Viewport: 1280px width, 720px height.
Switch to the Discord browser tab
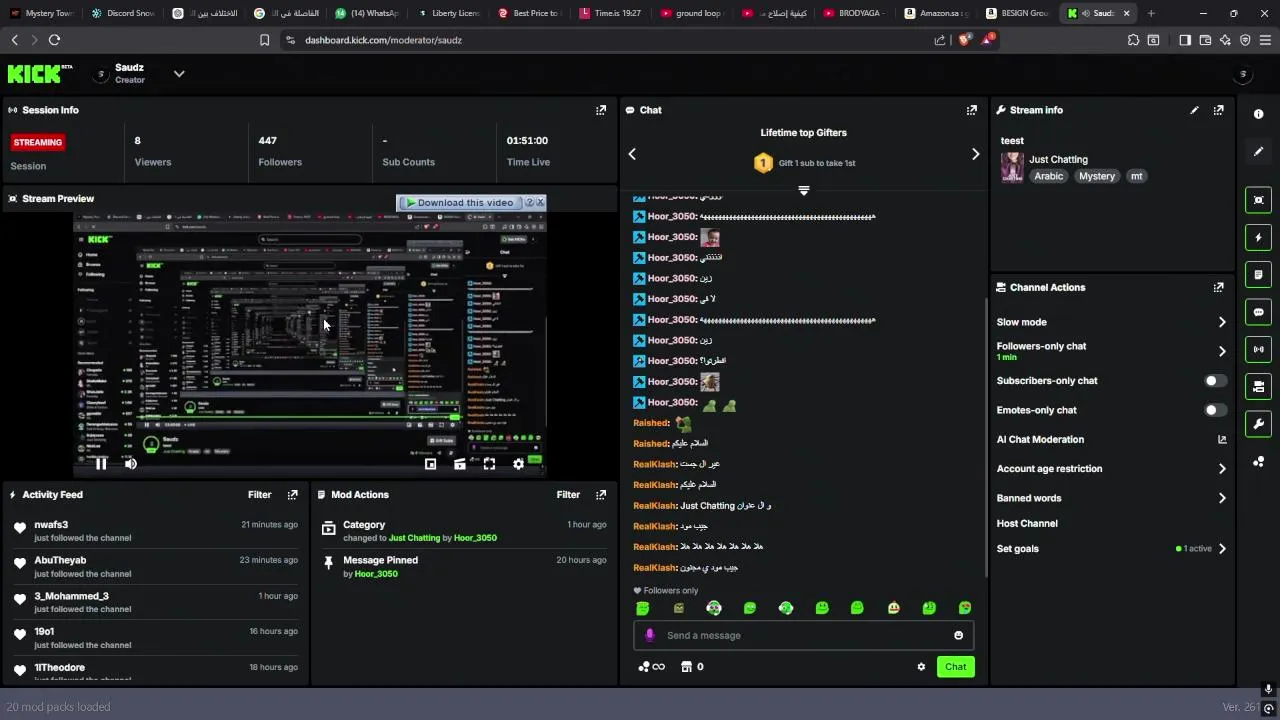(x=122, y=13)
